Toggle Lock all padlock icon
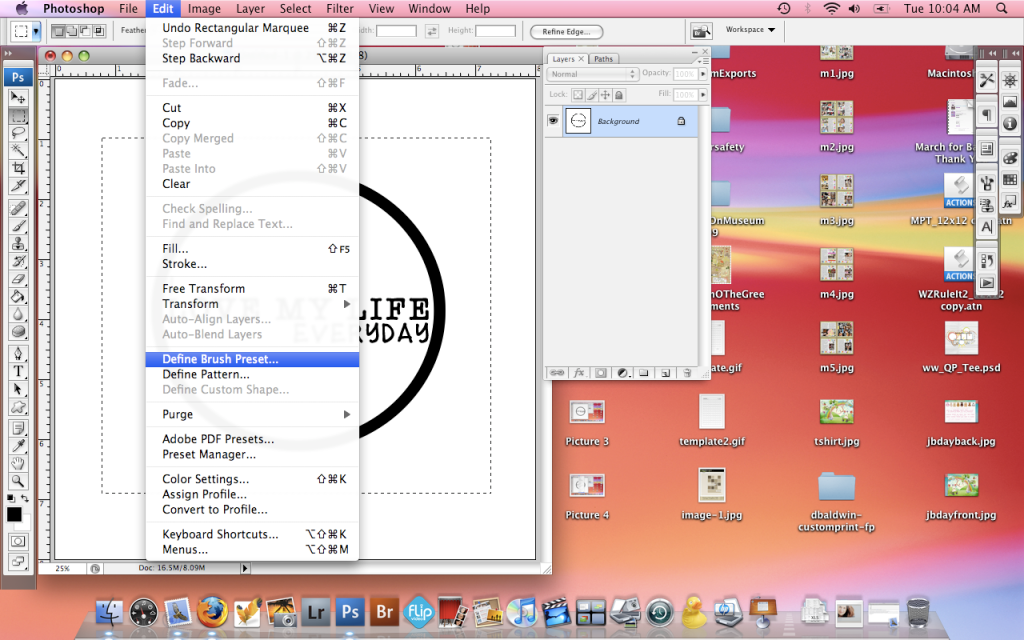This screenshot has height=640, width=1024. 619,95
